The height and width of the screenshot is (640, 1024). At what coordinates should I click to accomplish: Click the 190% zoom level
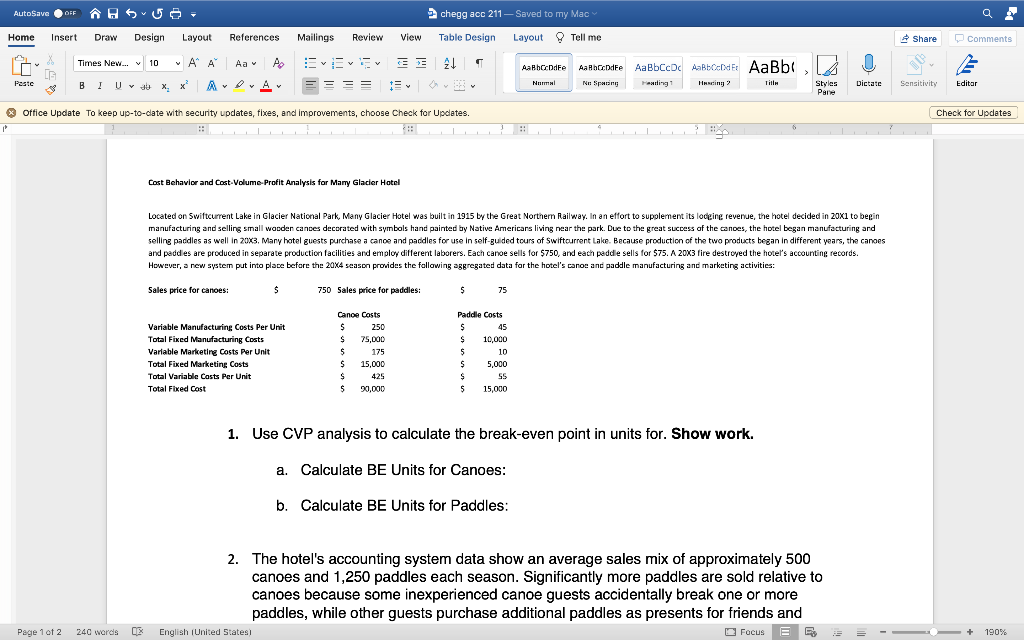tap(995, 632)
